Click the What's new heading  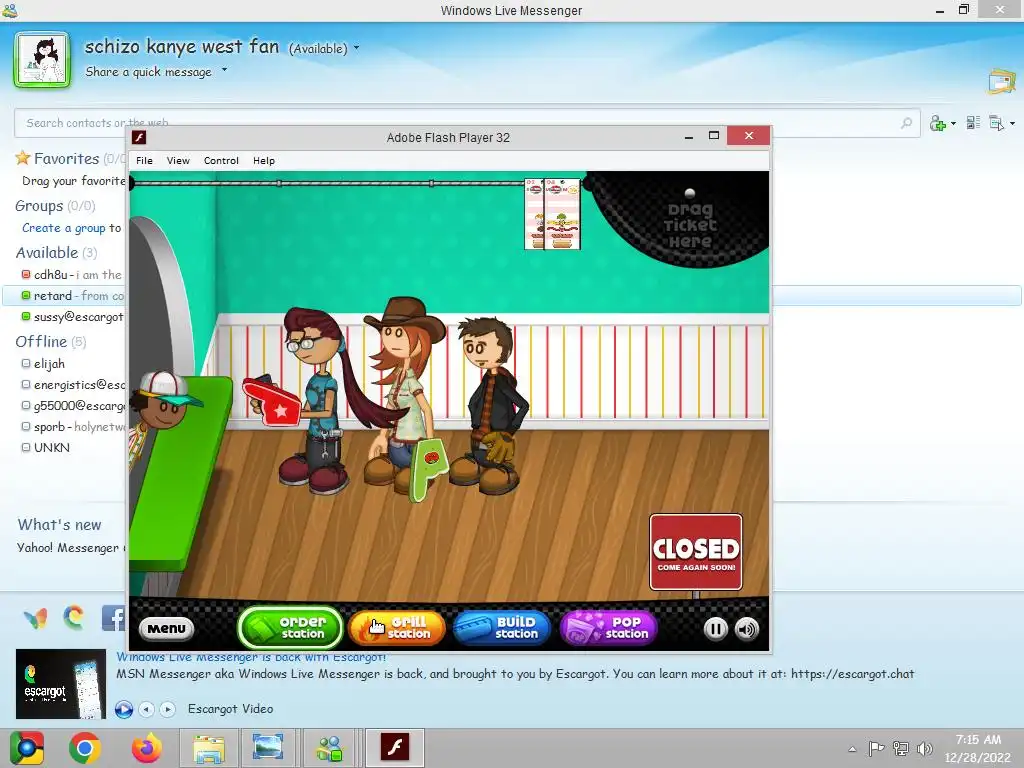point(59,525)
